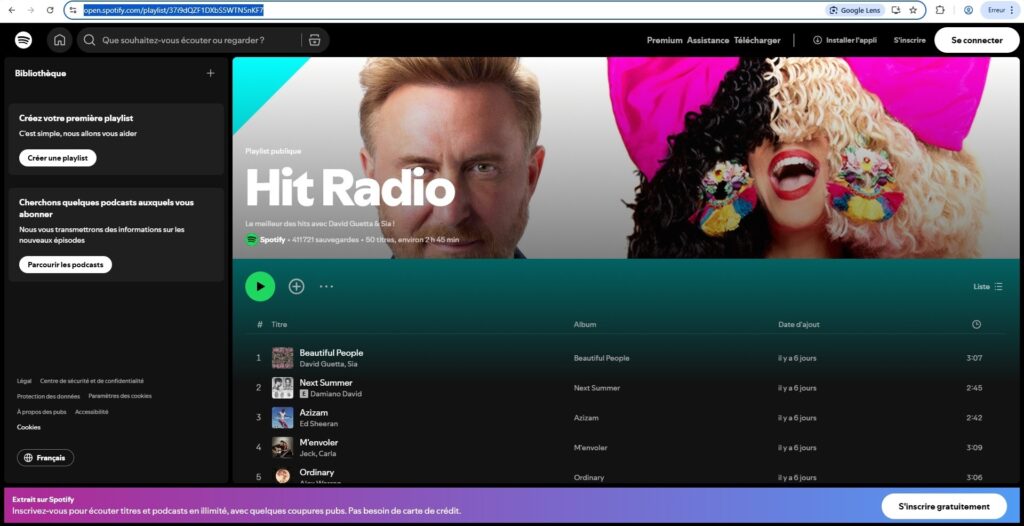Screen dimensions: 1024x526
Task: Click Se connecter button
Action: pyautogui.click(x=976, y=40)
